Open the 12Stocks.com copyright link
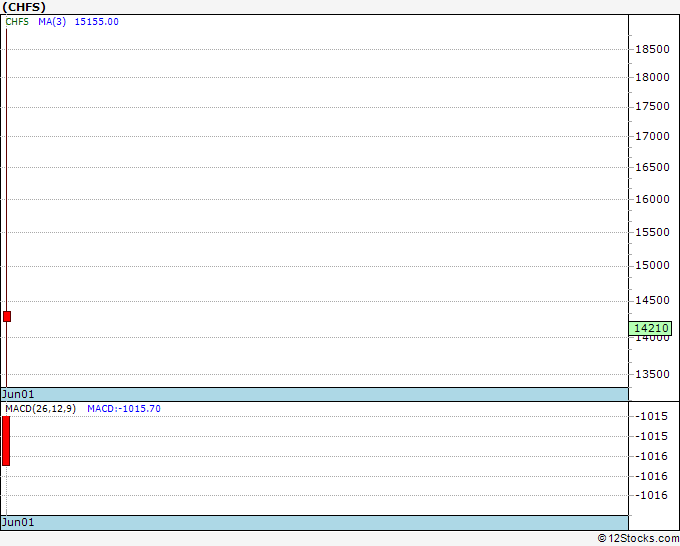Screen dimensions: 680x546 638,538
